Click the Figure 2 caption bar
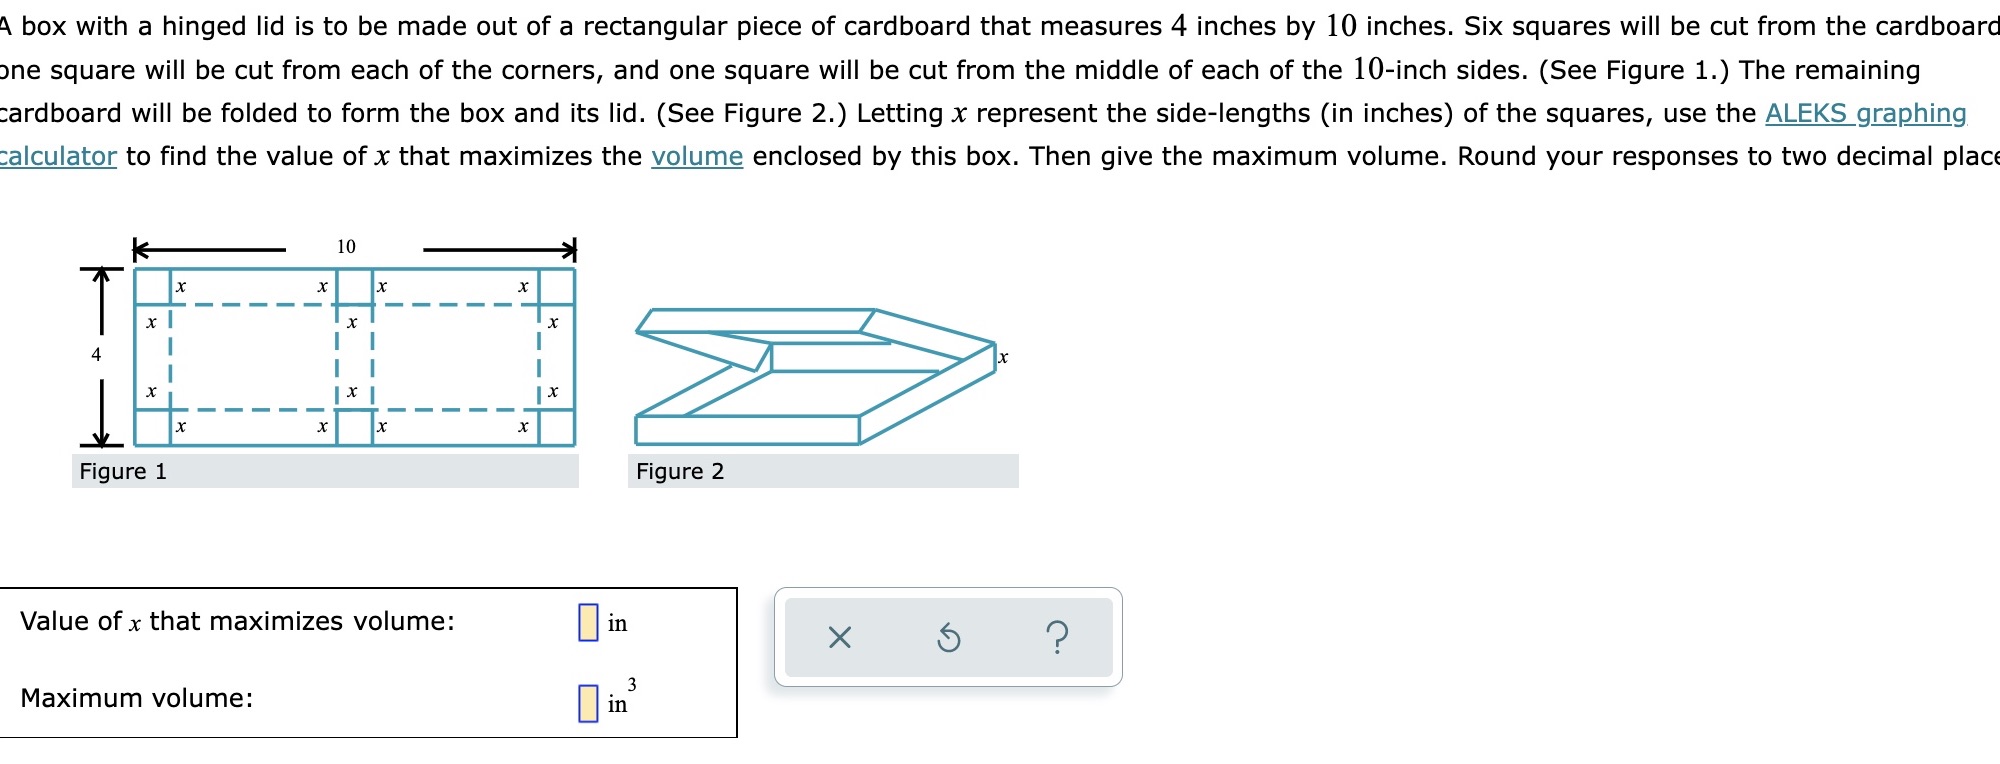Viewport: 2000px width, 764px height. (681, 470)
